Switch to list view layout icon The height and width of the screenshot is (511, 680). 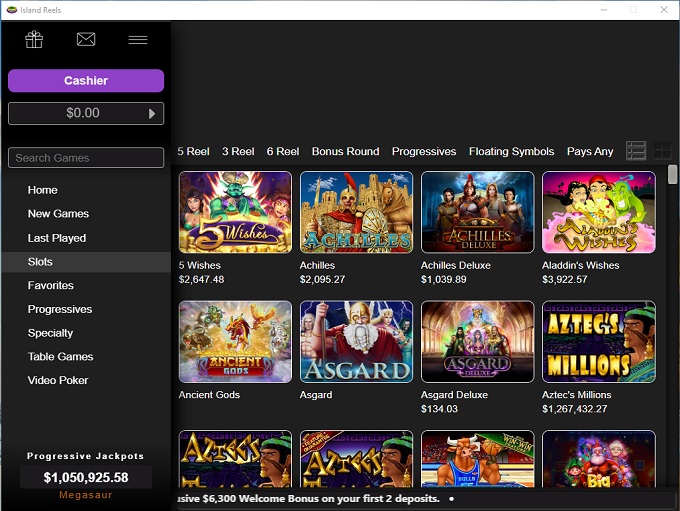click(636, 151)
